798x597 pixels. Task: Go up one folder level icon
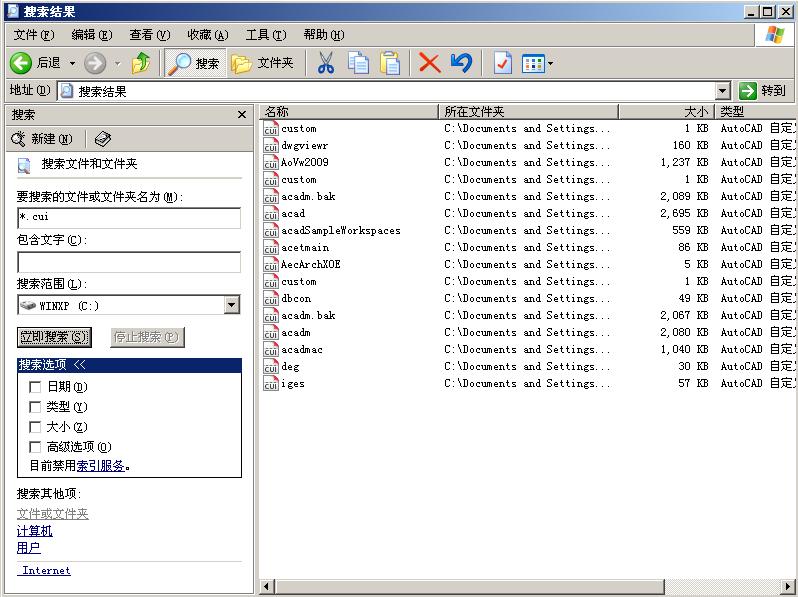point(141,63)
